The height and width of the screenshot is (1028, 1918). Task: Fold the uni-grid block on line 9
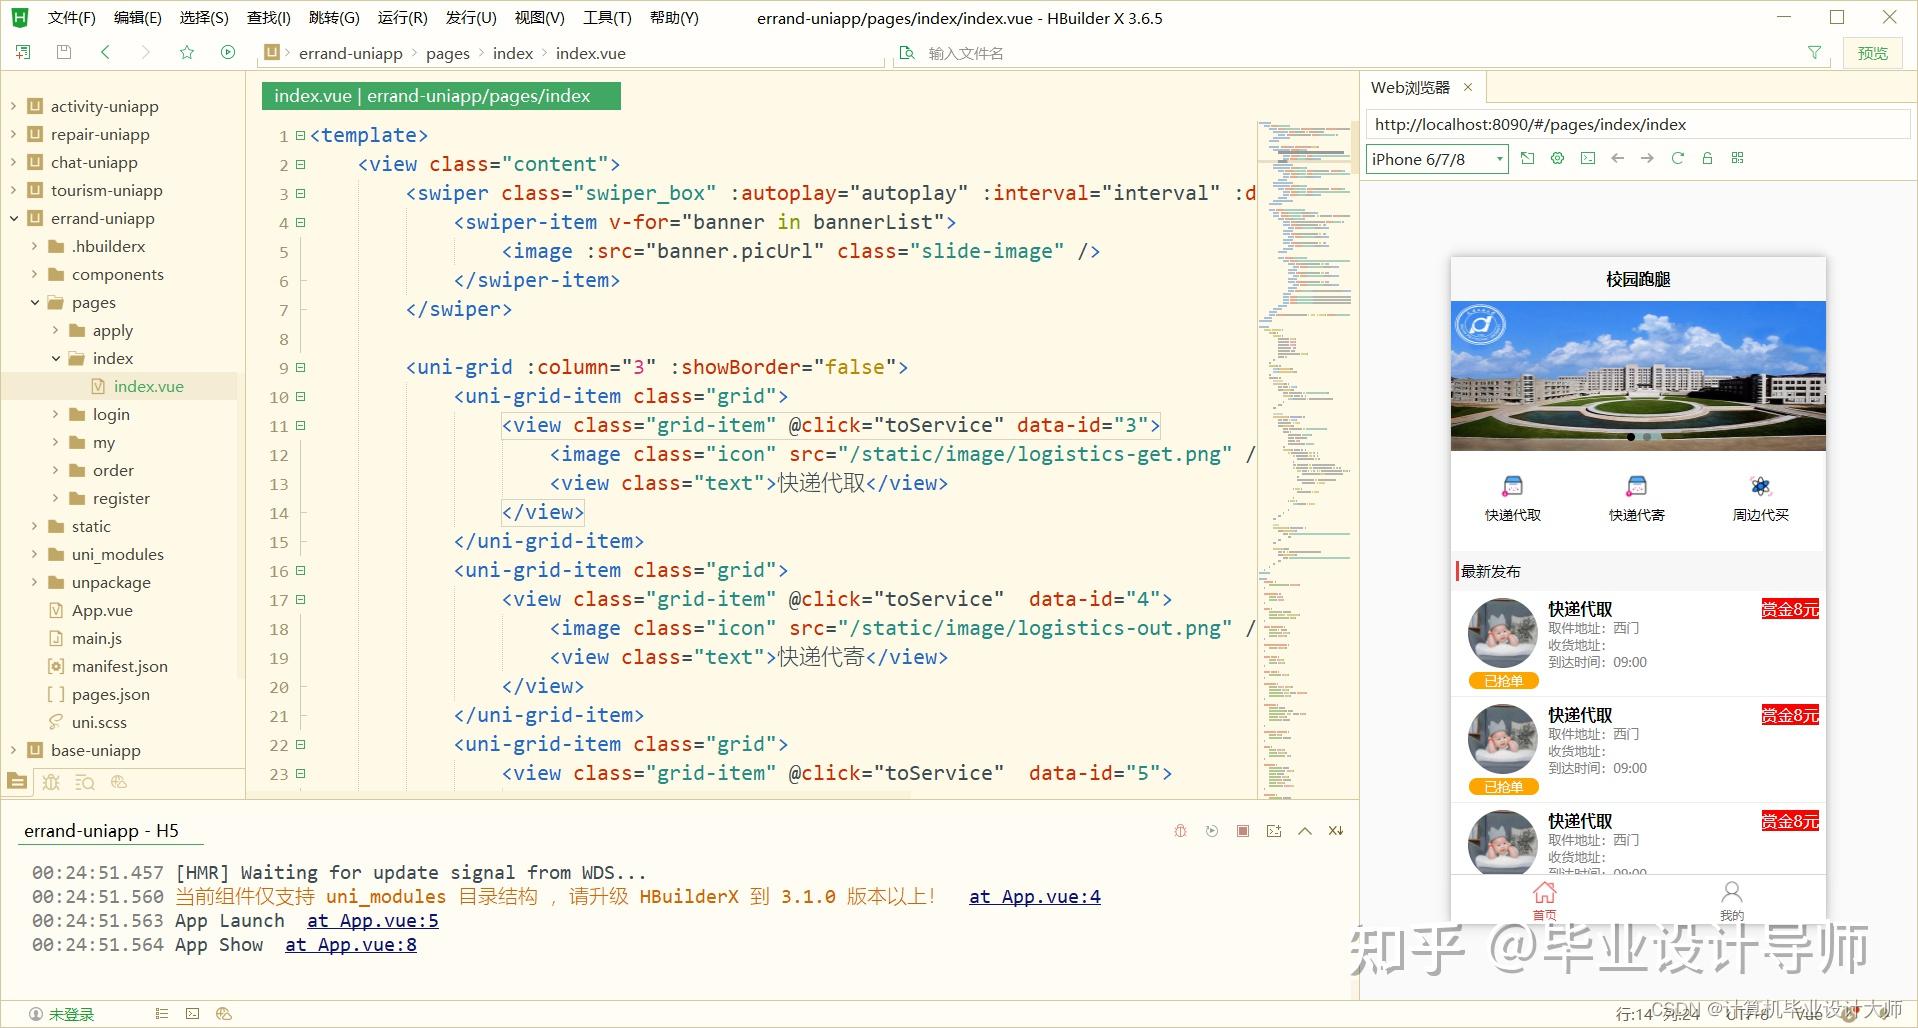click(x=300, y=367)
